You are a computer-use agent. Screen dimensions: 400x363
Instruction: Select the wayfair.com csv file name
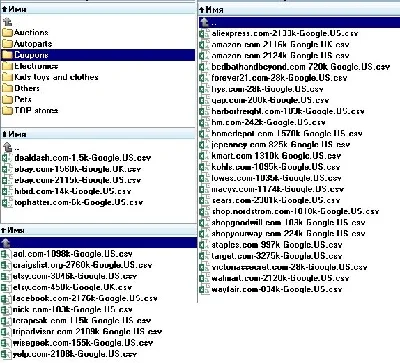click(277, 289)
